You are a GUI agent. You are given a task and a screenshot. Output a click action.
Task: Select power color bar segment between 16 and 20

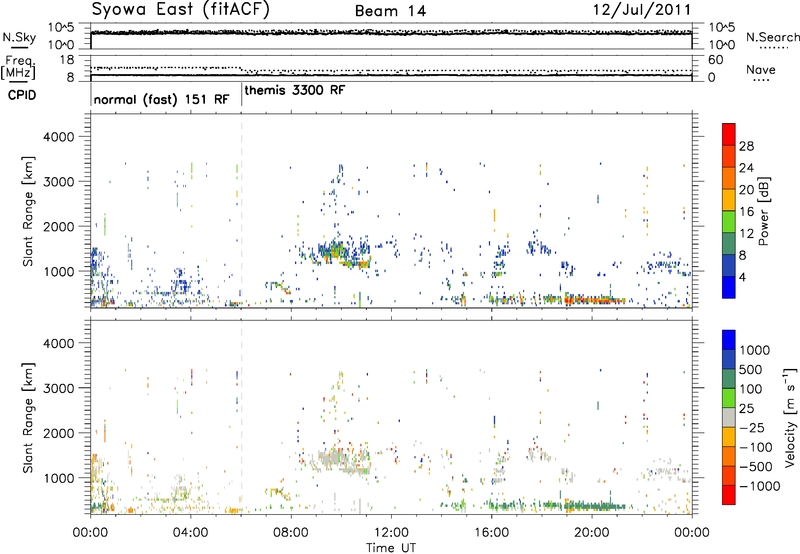tap(729, 200)
